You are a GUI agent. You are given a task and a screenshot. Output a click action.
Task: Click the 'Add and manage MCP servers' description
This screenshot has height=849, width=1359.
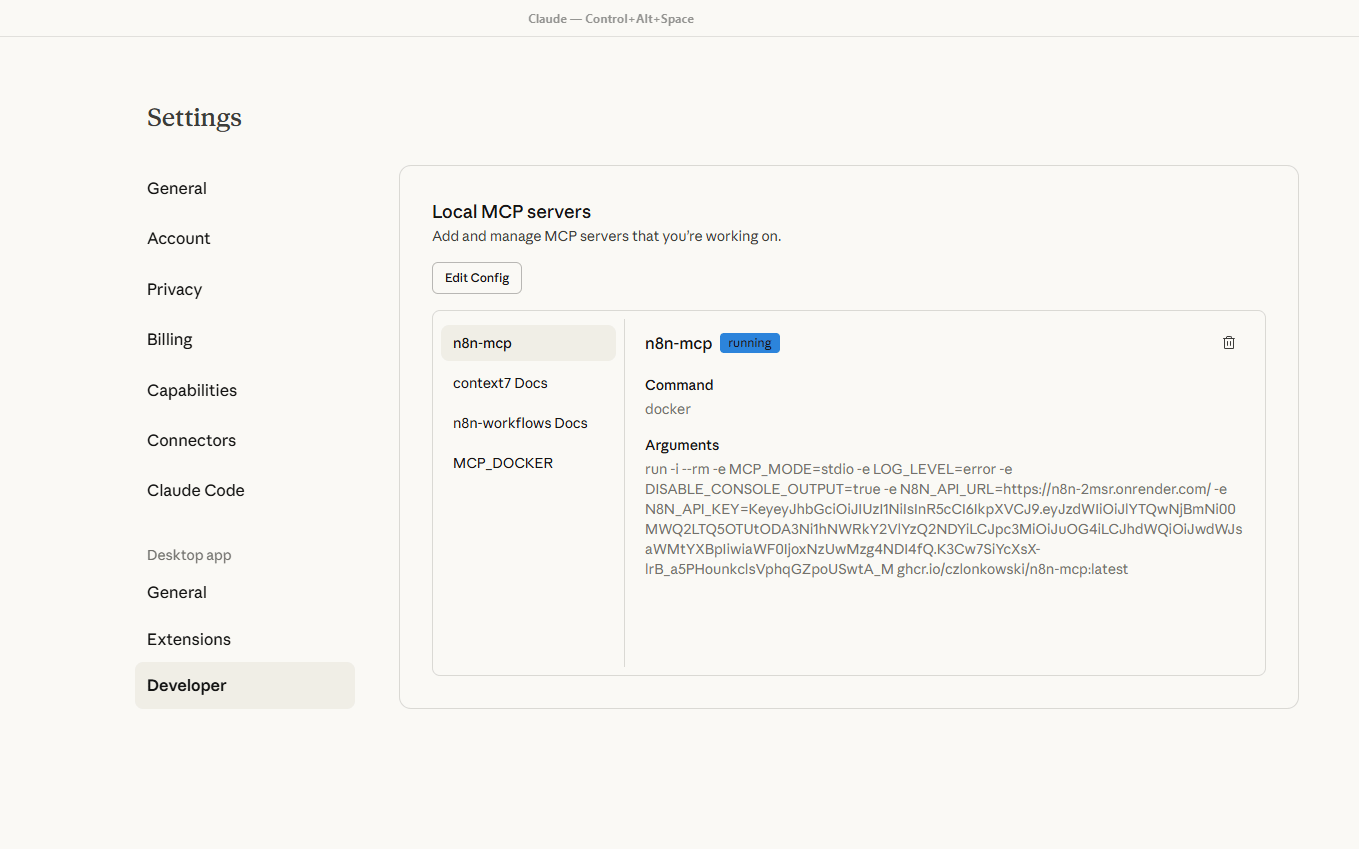[606, 237]
